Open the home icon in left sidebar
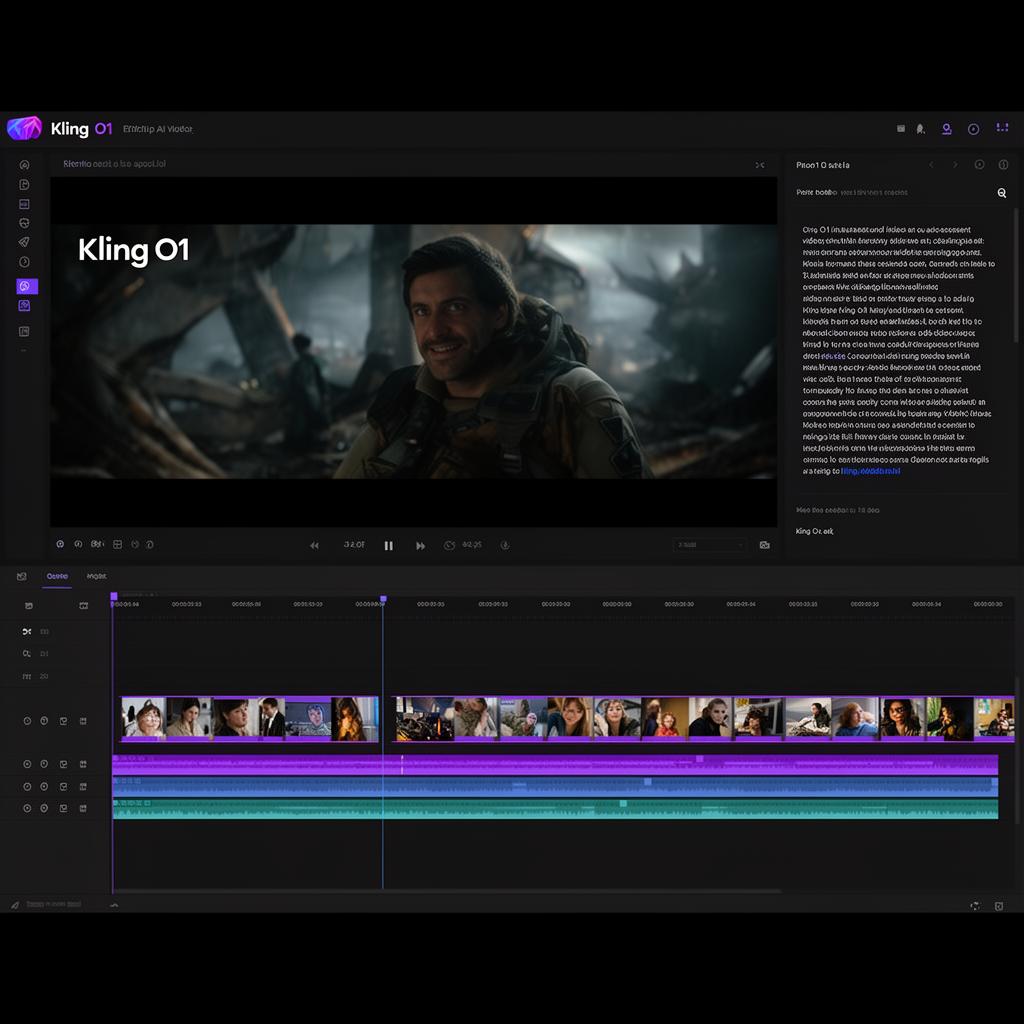 (25, 165)
